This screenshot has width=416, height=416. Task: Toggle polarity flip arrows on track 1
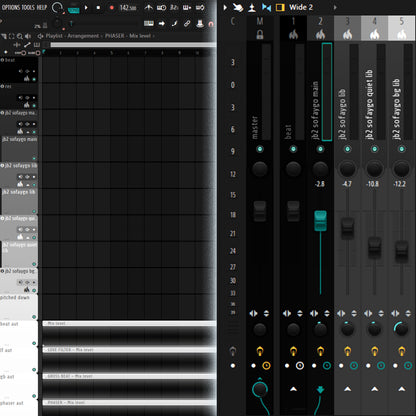[x=300, y=313]
